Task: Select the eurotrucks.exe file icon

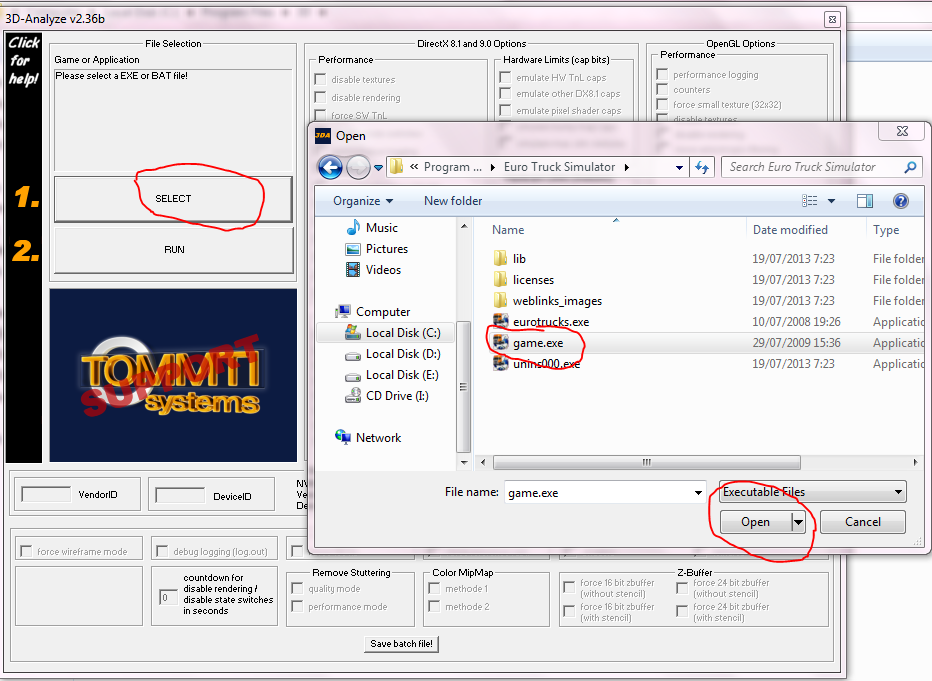Action: (x=500, y=321)
